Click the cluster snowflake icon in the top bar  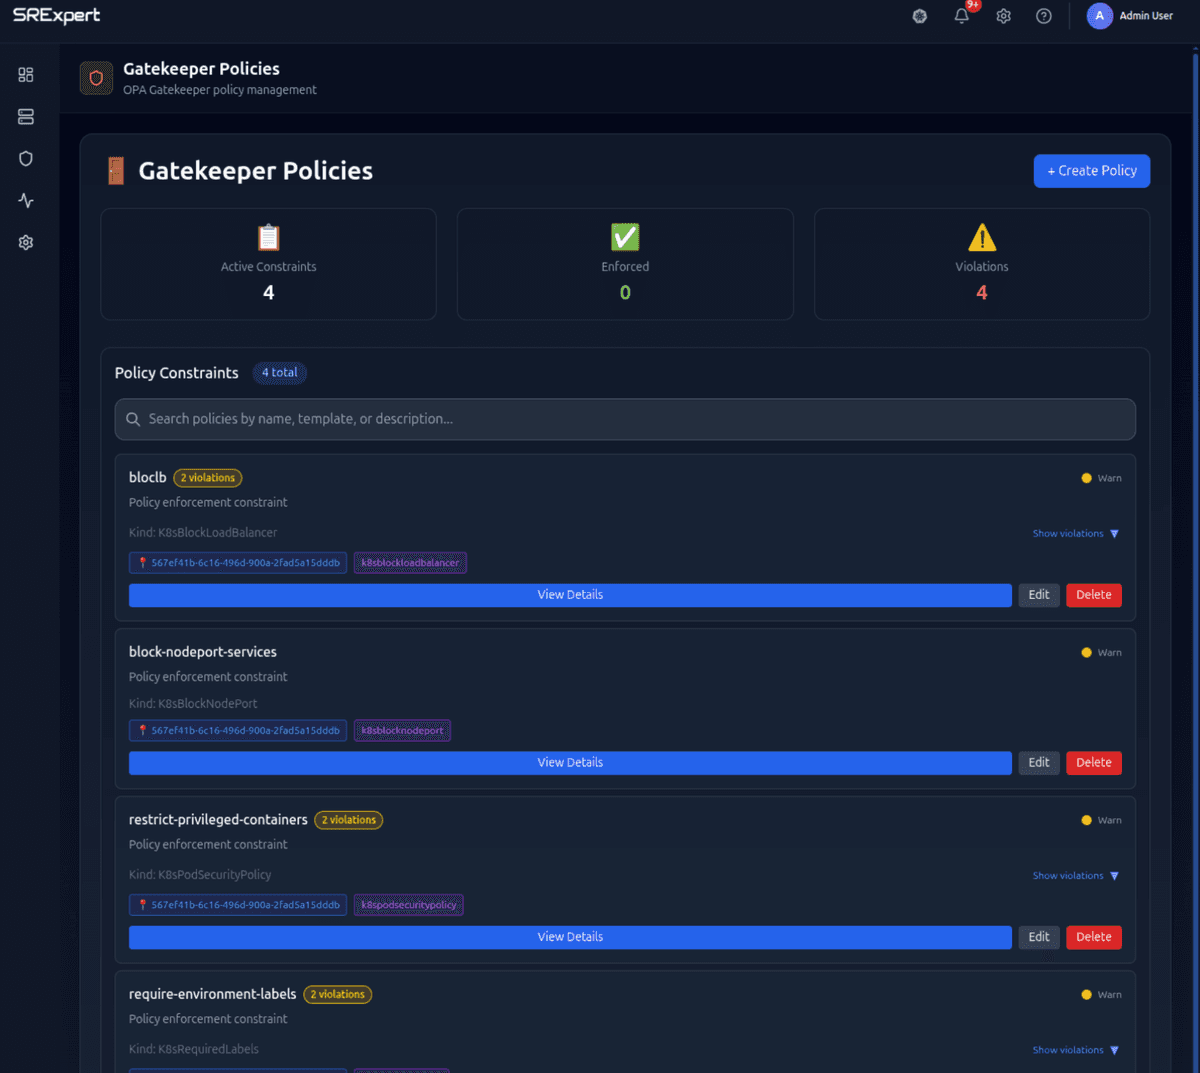(x=919, y=16)
